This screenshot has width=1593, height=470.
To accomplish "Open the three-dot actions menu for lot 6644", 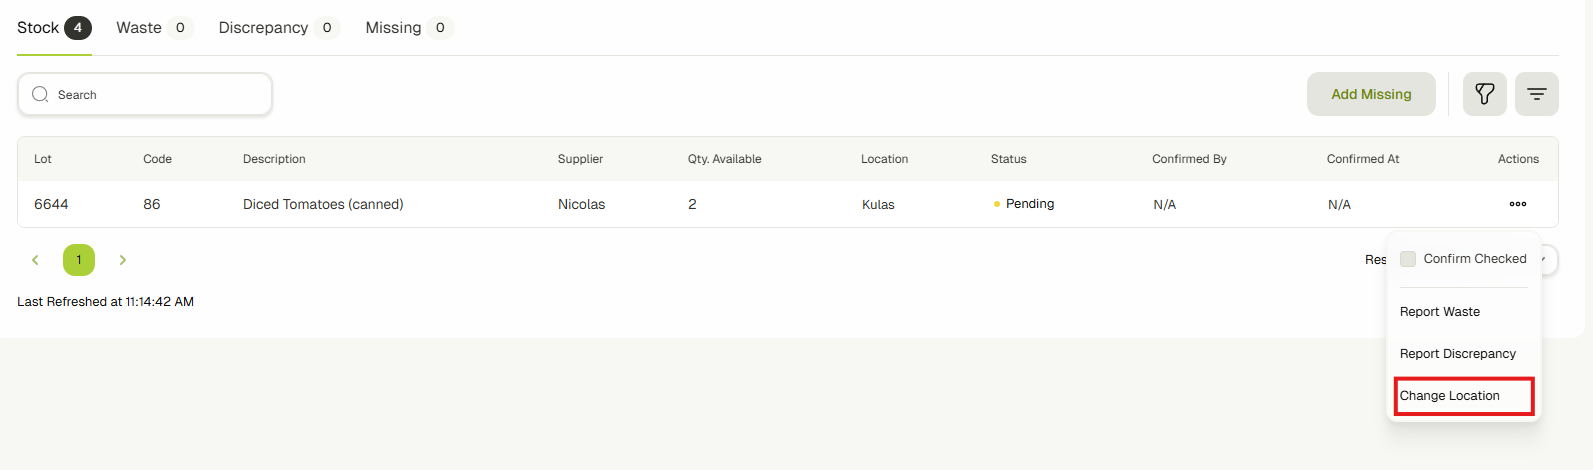I will (x=1517, y=204).
